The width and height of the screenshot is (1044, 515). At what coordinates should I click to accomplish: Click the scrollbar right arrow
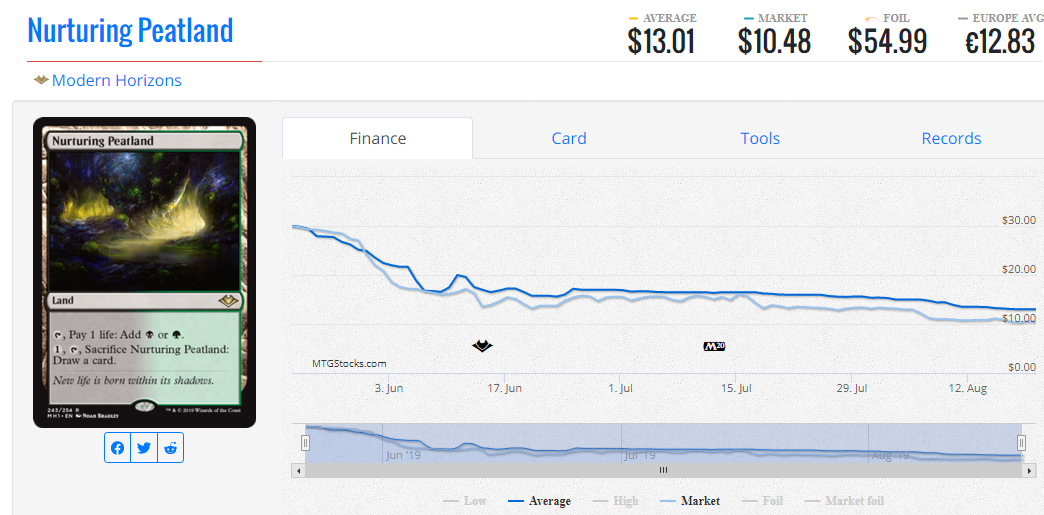(1029, 470)
